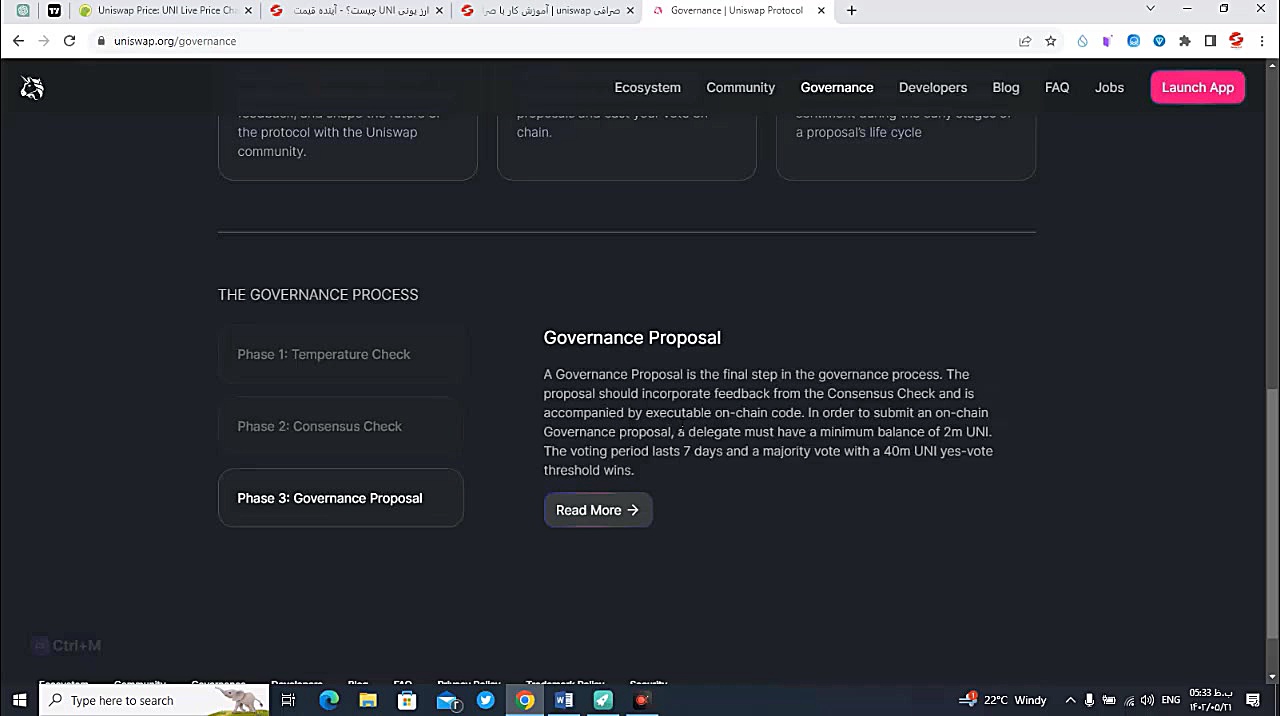
Task: Switch to the Uniswap Price UNI Live tab
Action: tap(164, 10)
